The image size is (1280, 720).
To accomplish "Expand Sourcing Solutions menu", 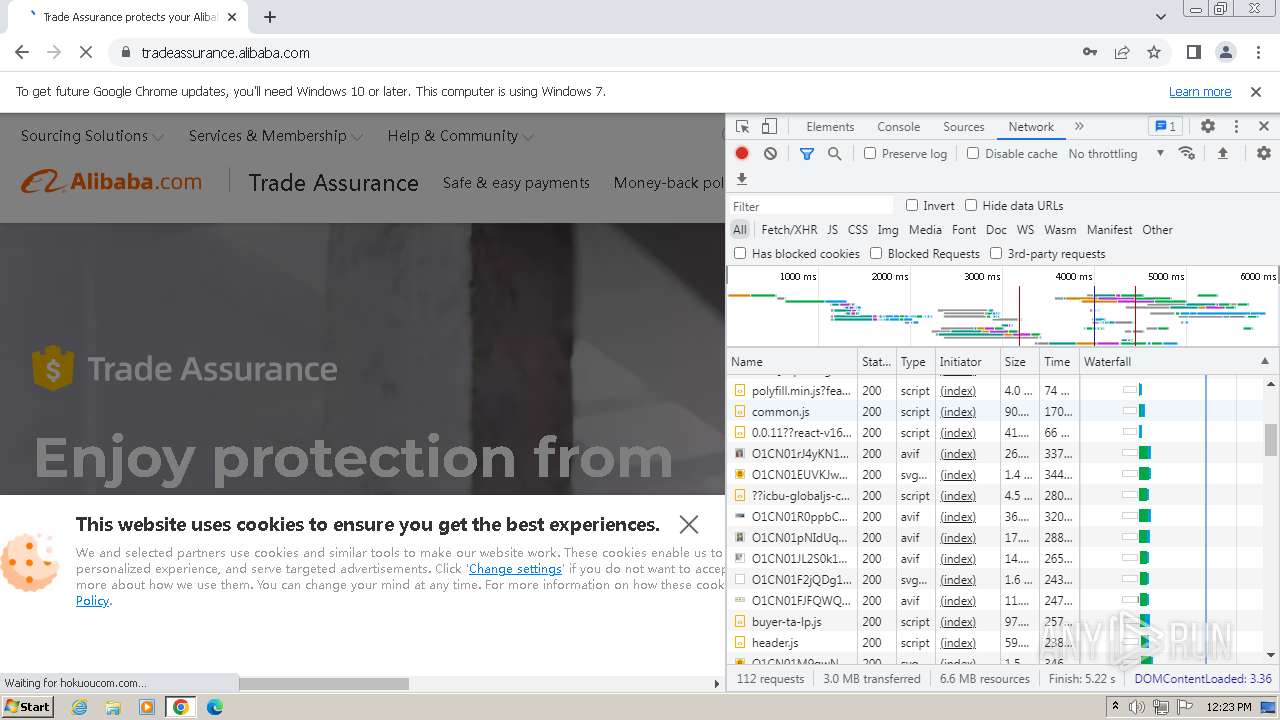I will pyautogui.click(x=92, y=136).
